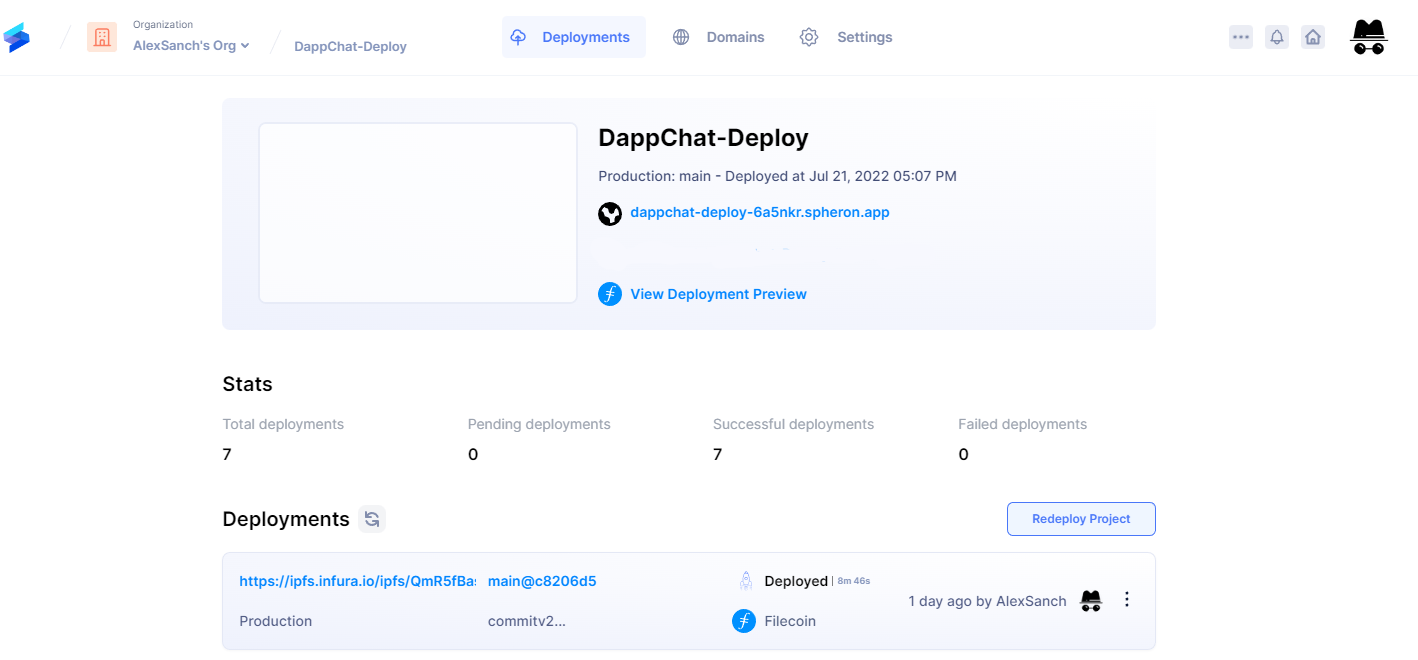
Task: Click the Failed deployments label
Action: pos(1022,424)
